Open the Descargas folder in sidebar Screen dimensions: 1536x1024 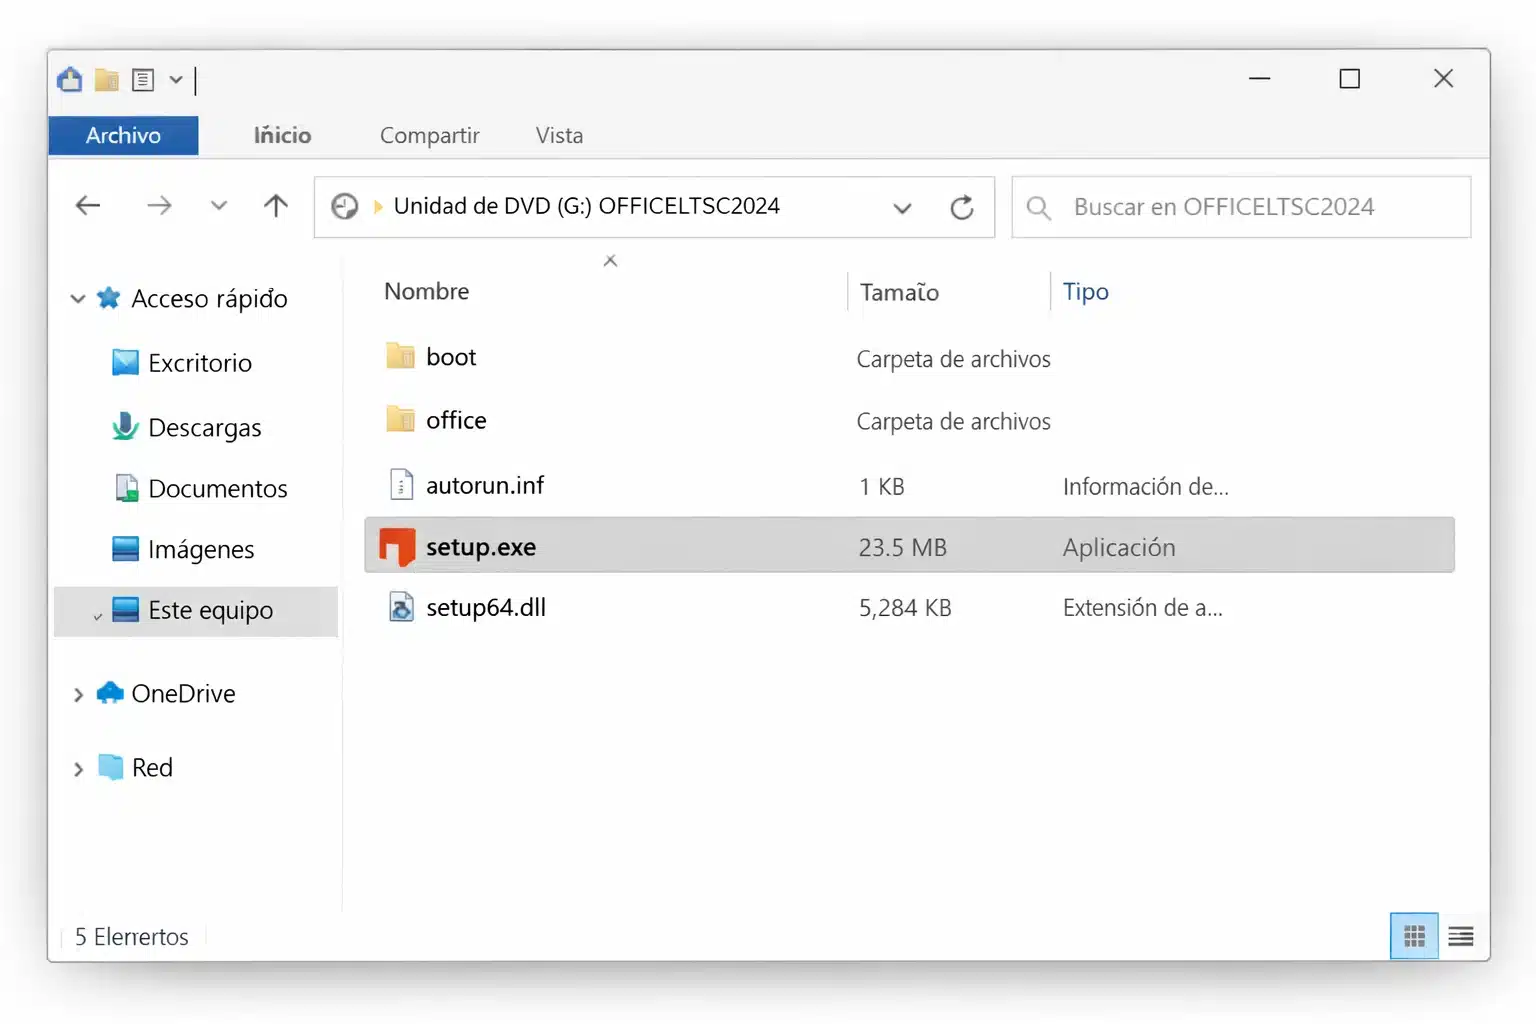click(x=204, y=427)
